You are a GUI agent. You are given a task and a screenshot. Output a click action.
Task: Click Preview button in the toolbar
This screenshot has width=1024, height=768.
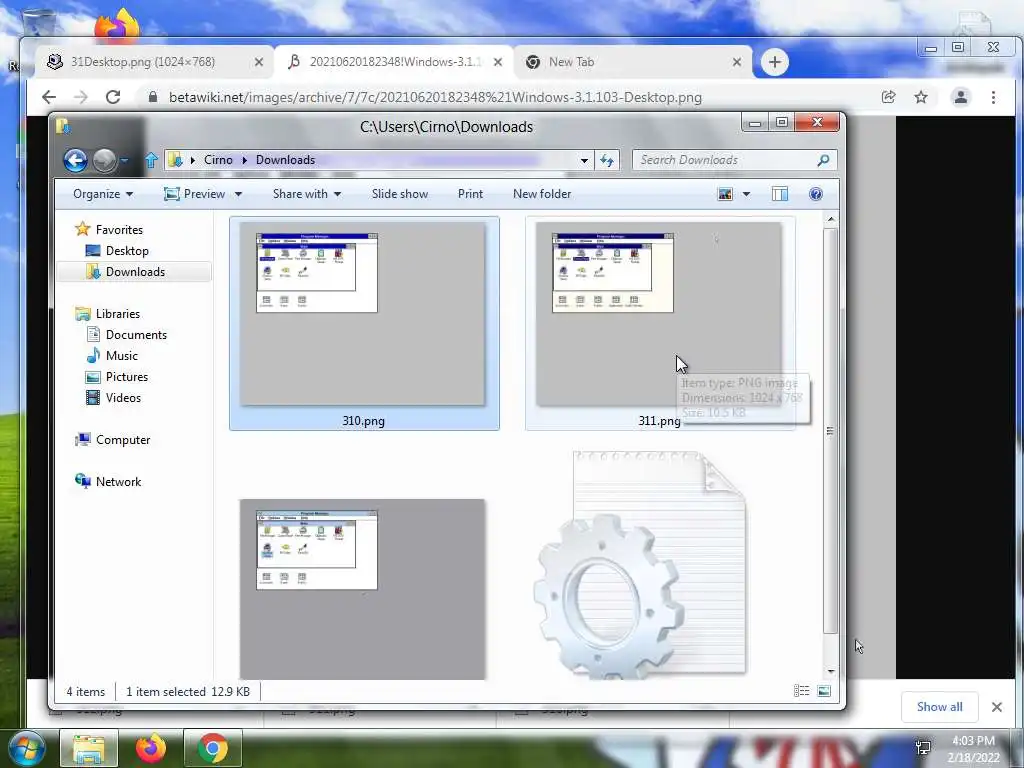pyautogui.click(x=195, y=194)
